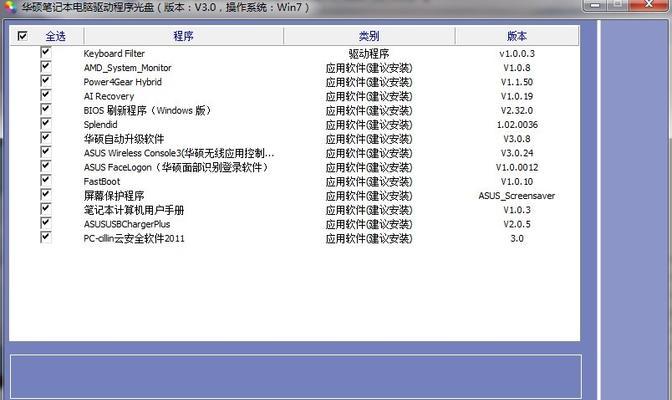Screen dimensions: 672x400
Task: Uncheck the BIOS 刷新程序 checkbox
Action: tap(46, 109)
